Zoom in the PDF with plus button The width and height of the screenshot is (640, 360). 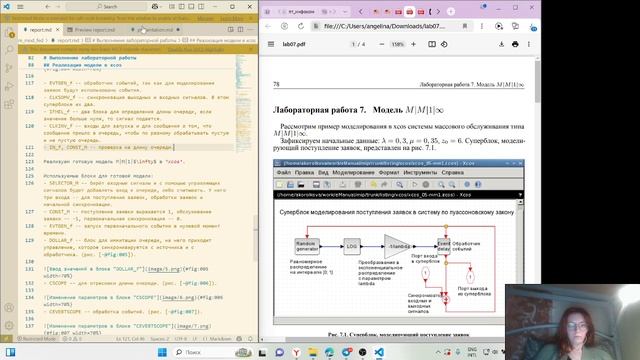(413, 44)
